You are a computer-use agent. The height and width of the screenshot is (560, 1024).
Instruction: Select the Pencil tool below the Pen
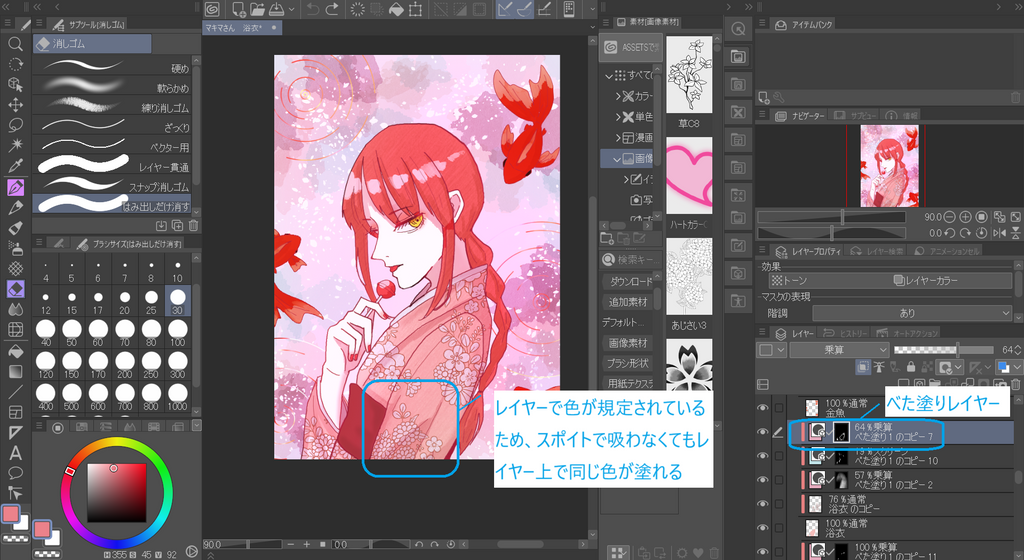pos(16,208)
